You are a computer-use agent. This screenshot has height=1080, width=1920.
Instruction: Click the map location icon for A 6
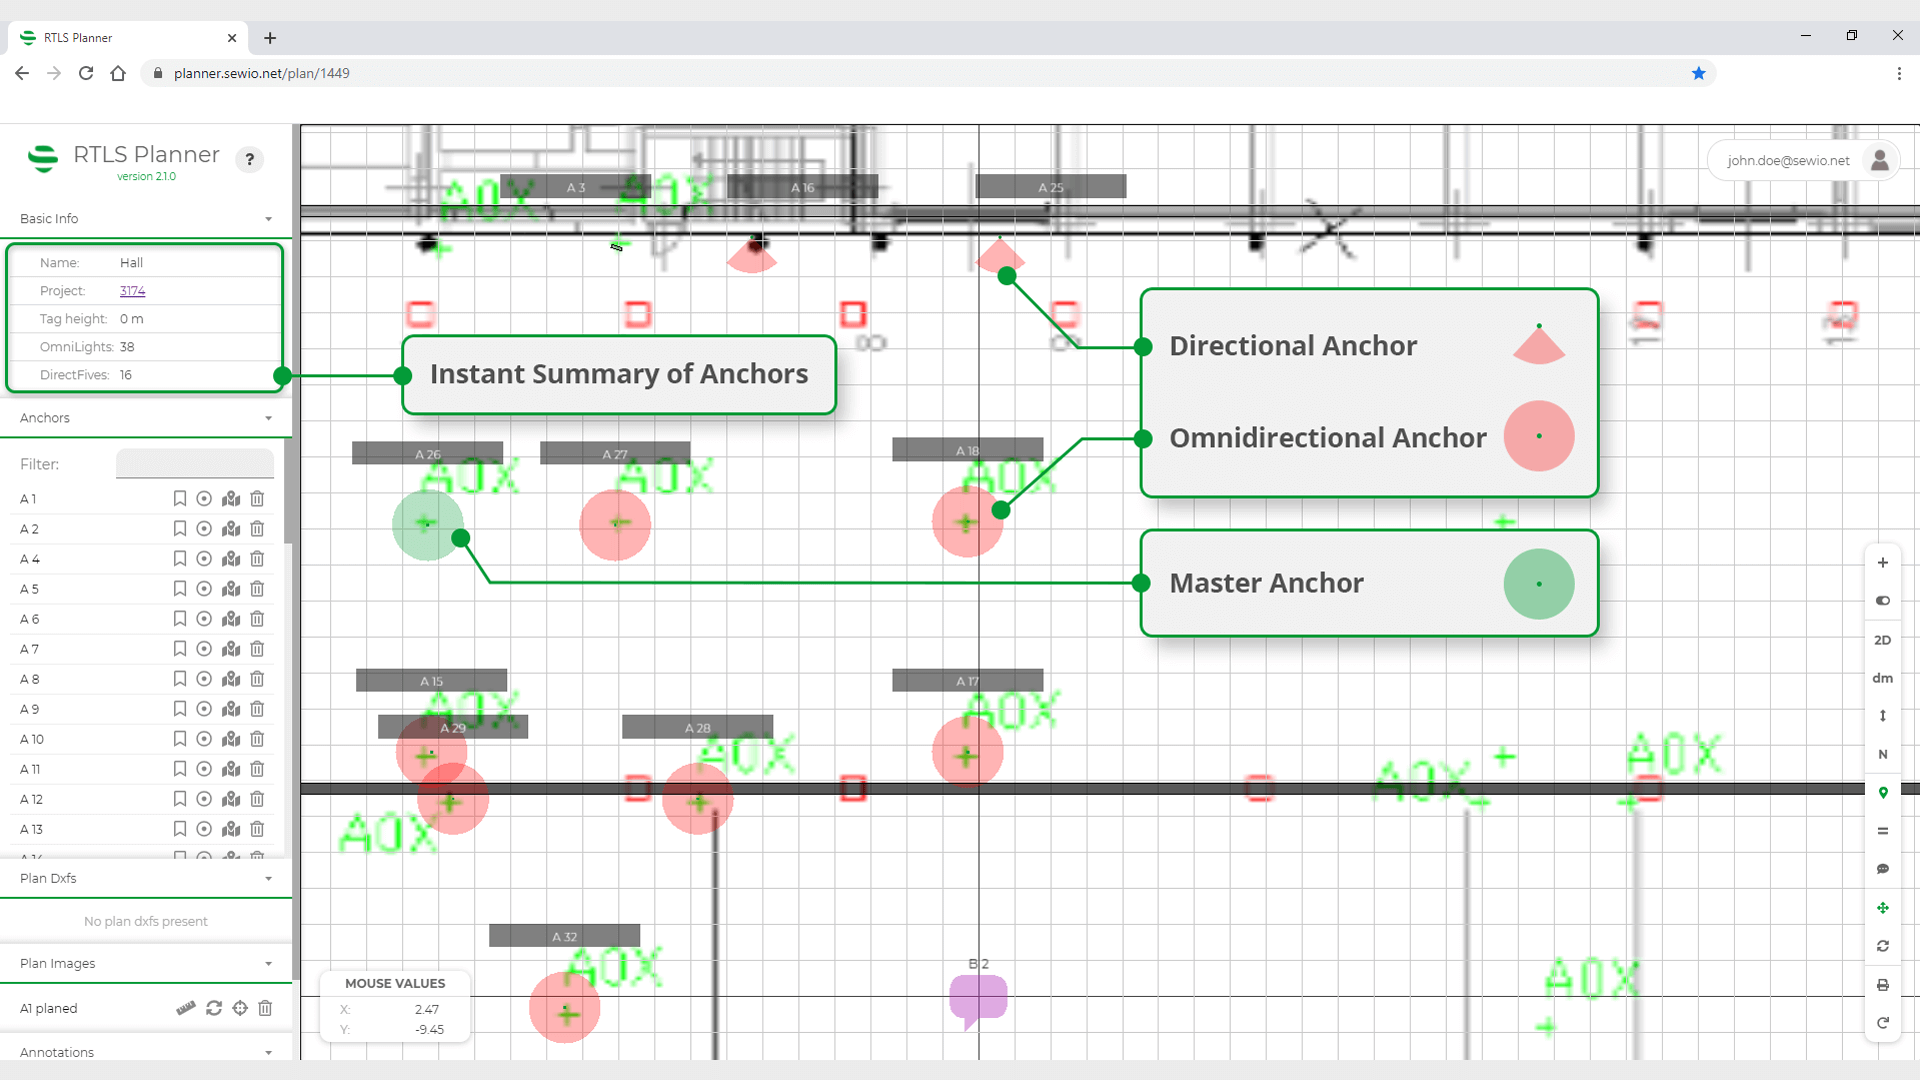[x=231, y=619]
